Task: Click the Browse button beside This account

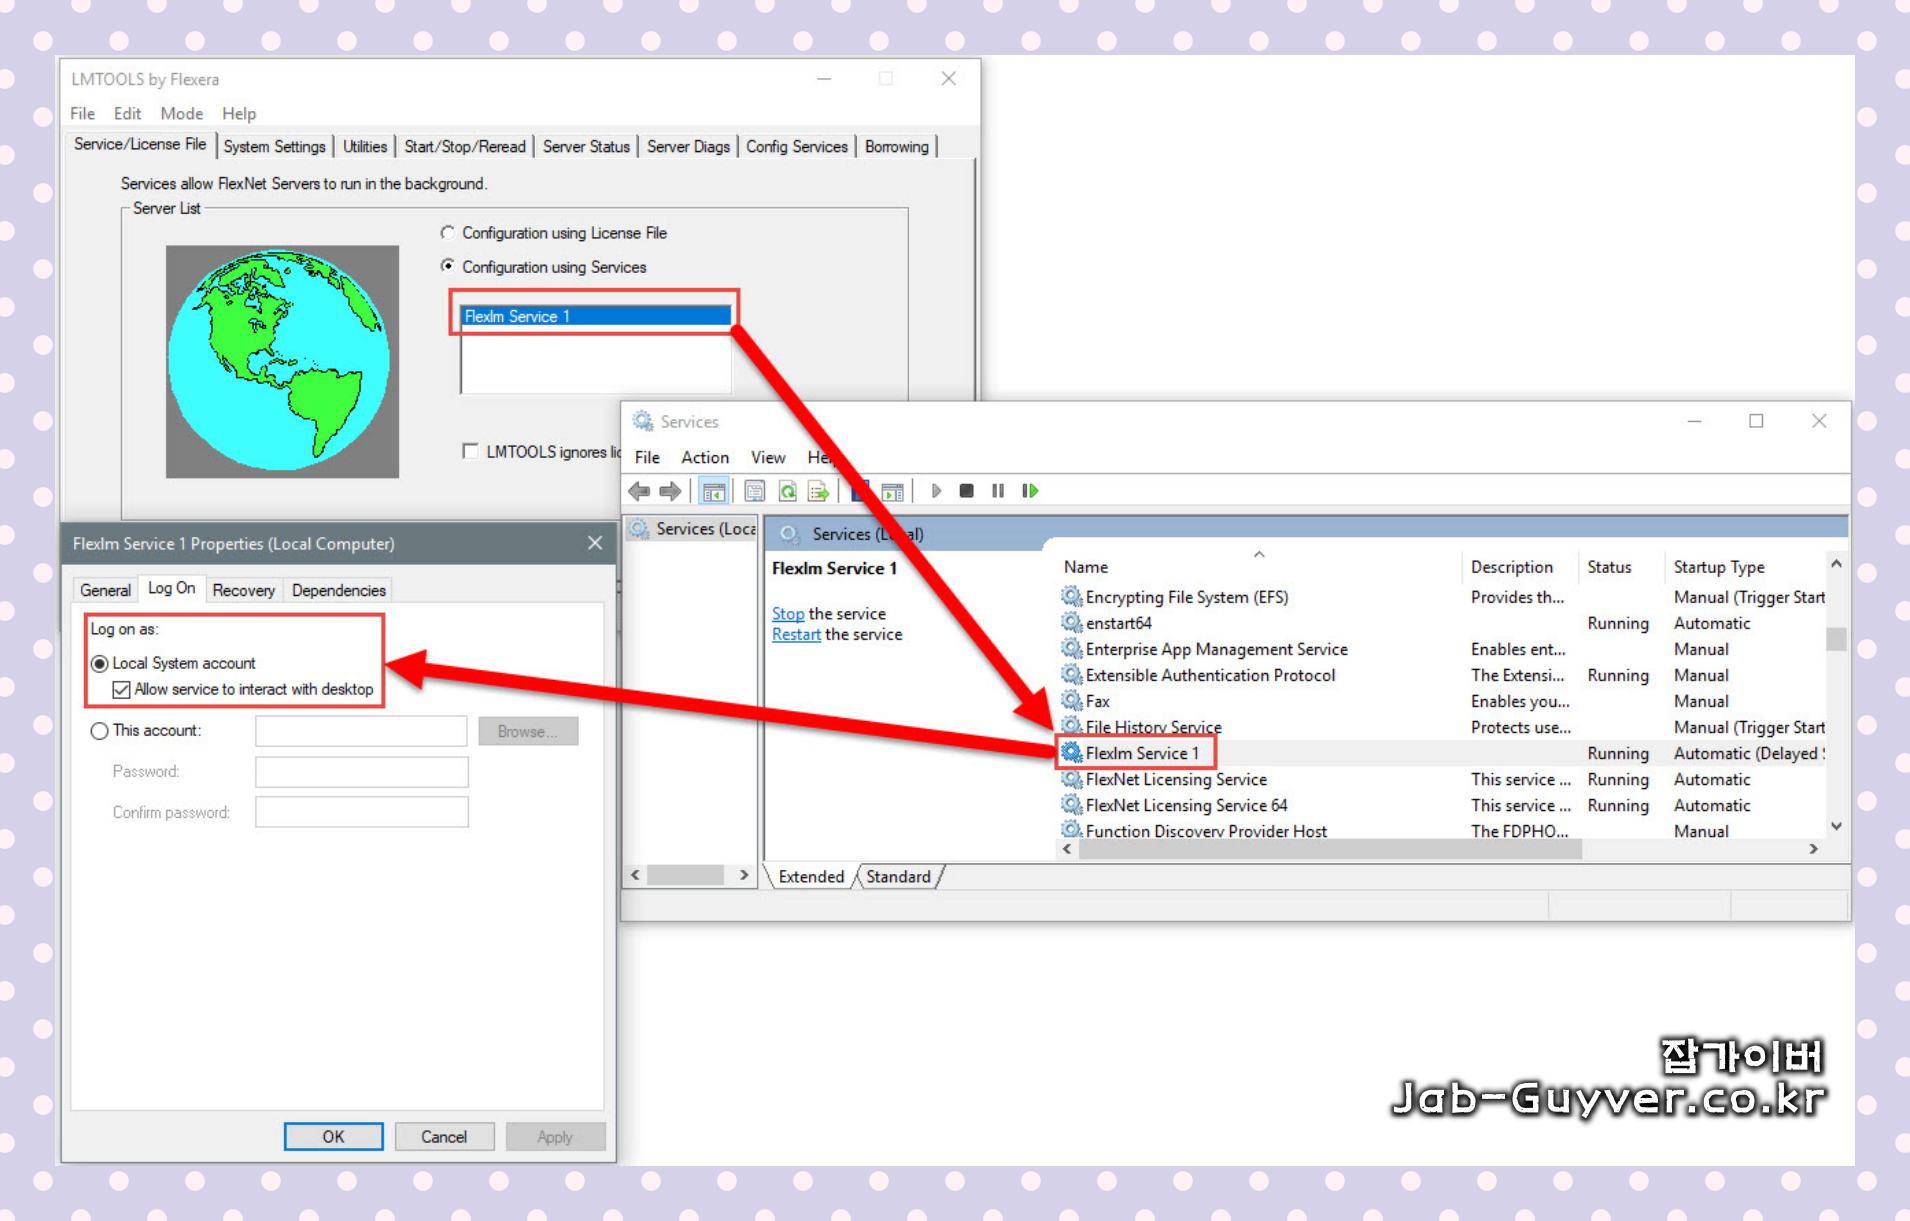Action: click(x=528, y=732)
